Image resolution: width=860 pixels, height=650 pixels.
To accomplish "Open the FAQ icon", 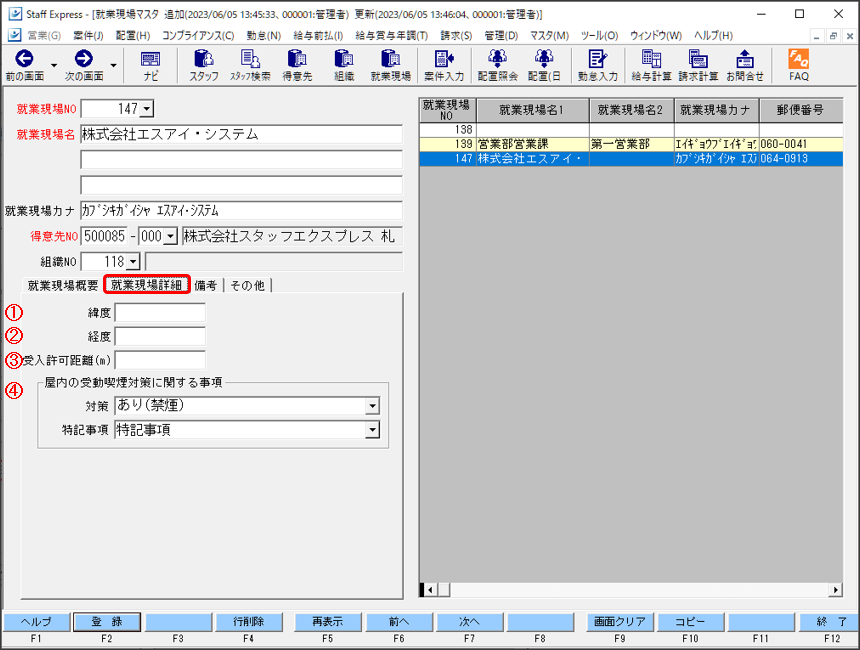I will (x=799, y=65).
